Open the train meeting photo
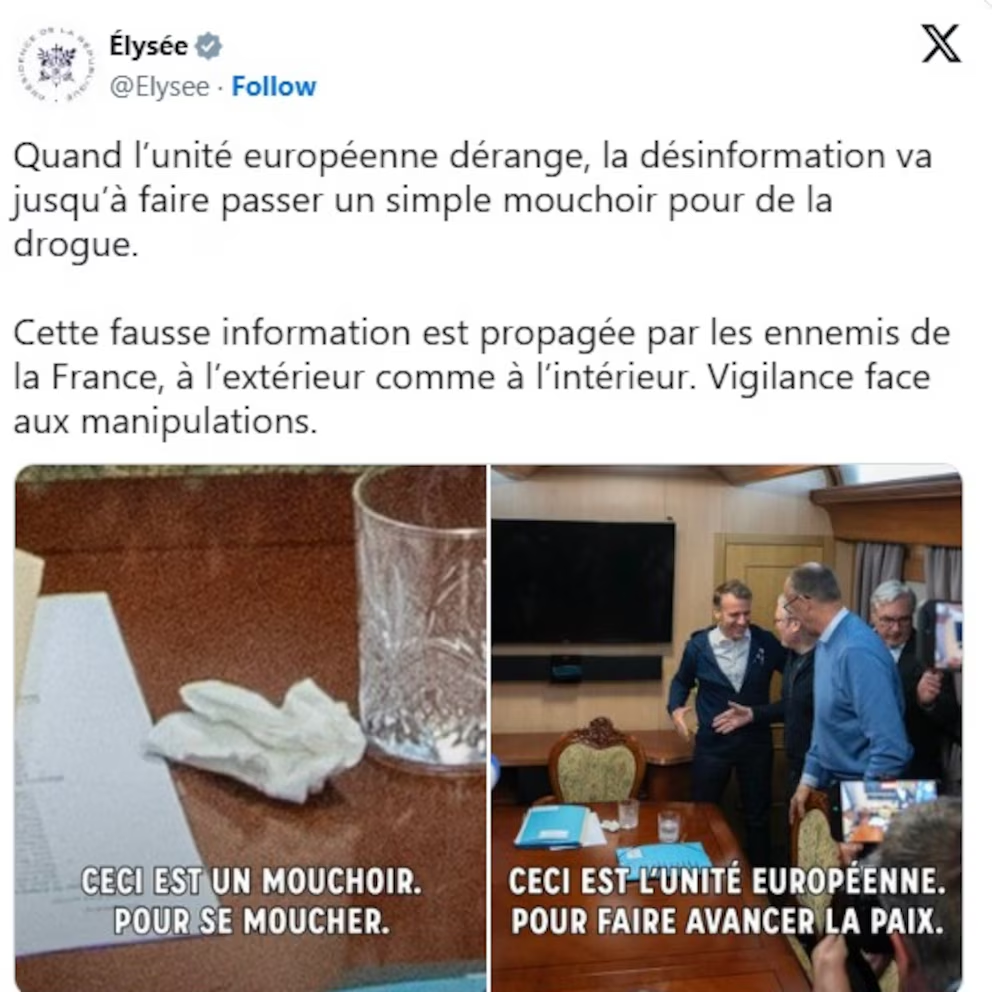 pyautogui.click(x=727, y=728)
